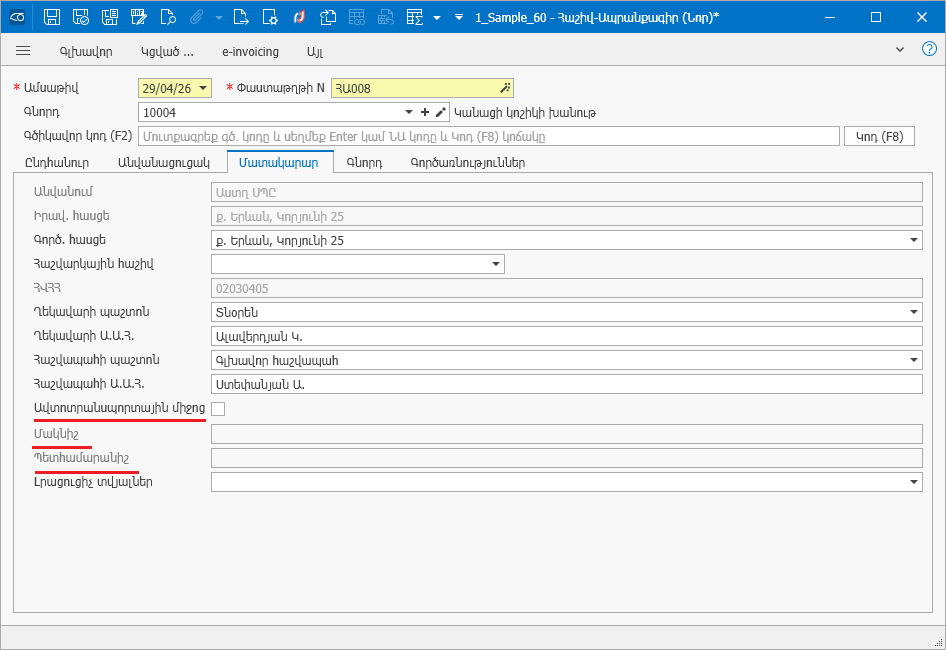Open the Ղեկավարի պաշտոն dropdown arrow

click(913, 312)
